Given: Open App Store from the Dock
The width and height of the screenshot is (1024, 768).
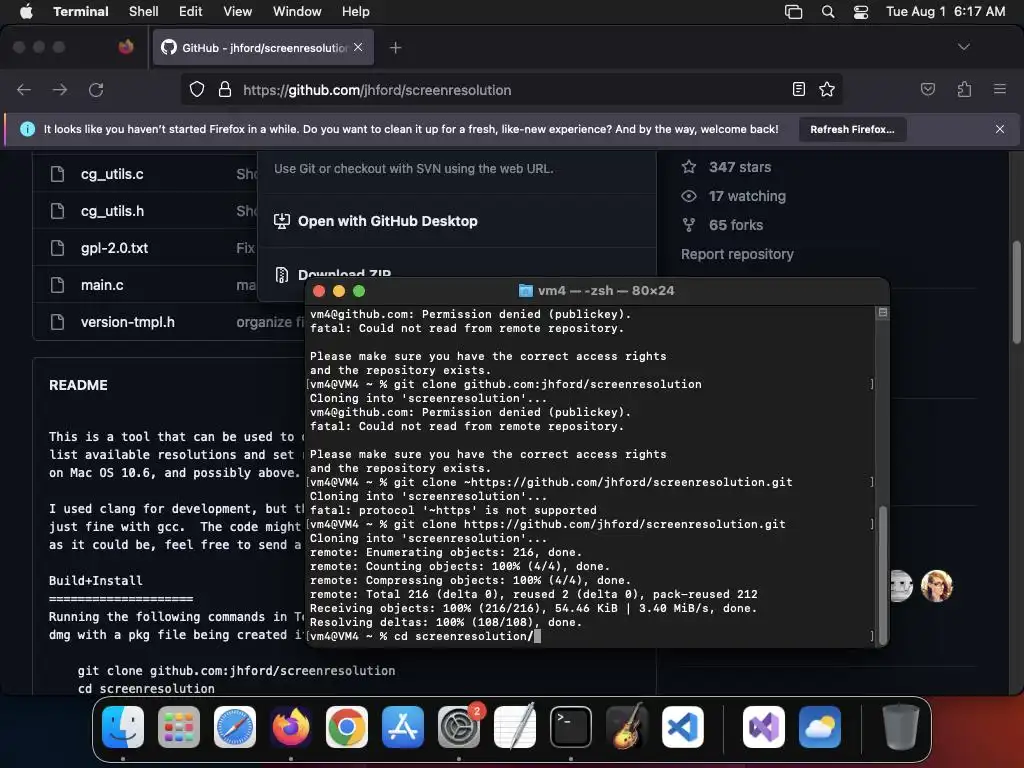Looking at the screenshot, I should click(403, 727).
